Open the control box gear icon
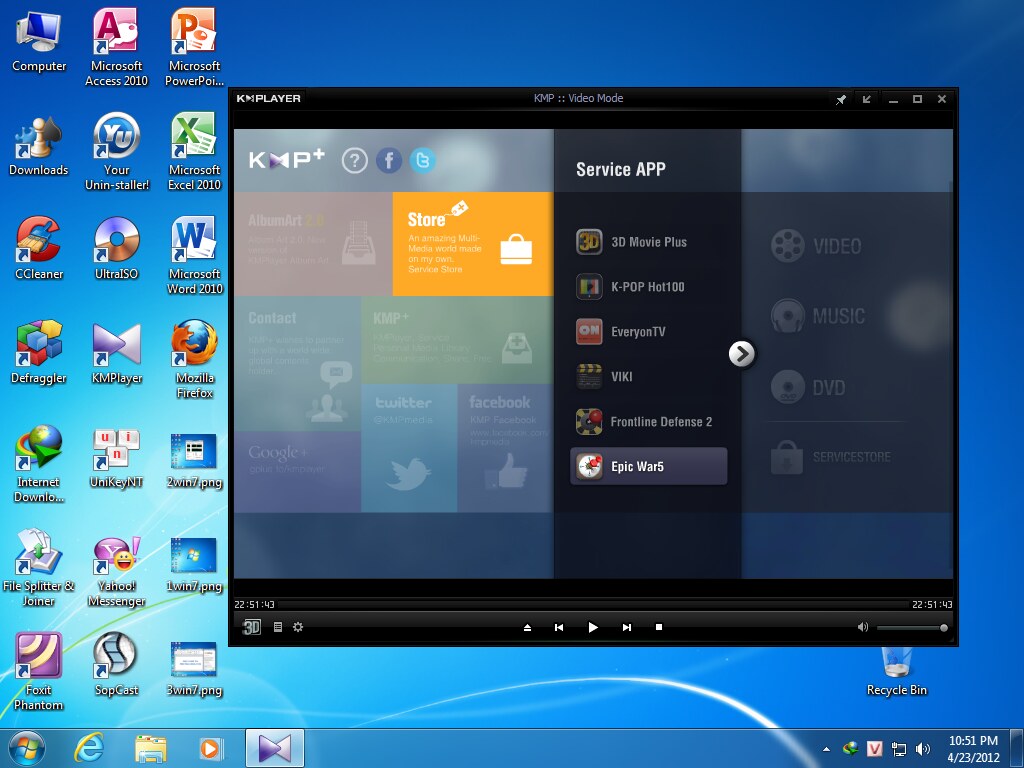The width and height of the screenshot is (1024, 768). [298, 627]
